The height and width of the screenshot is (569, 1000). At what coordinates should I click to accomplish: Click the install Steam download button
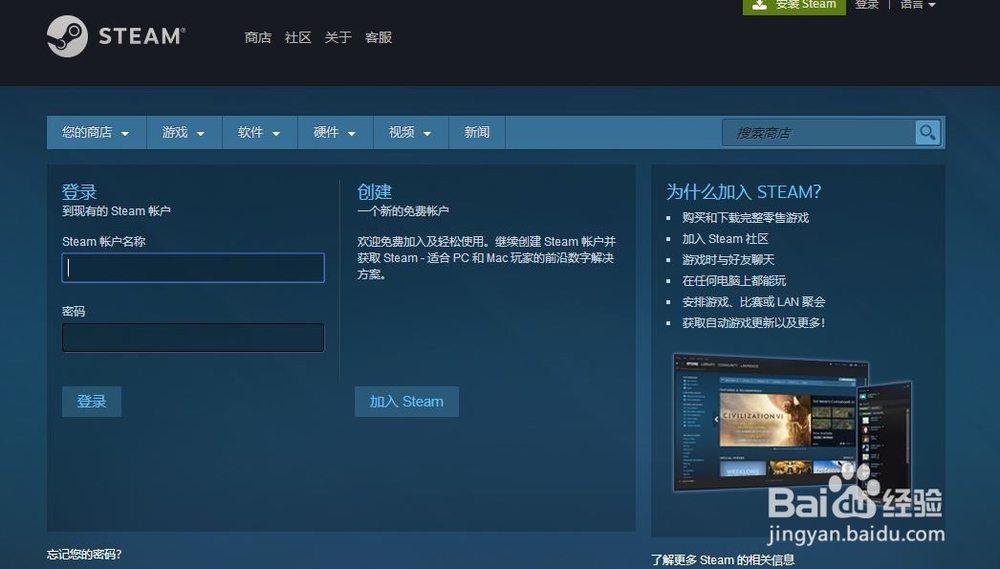pos(794,6)
